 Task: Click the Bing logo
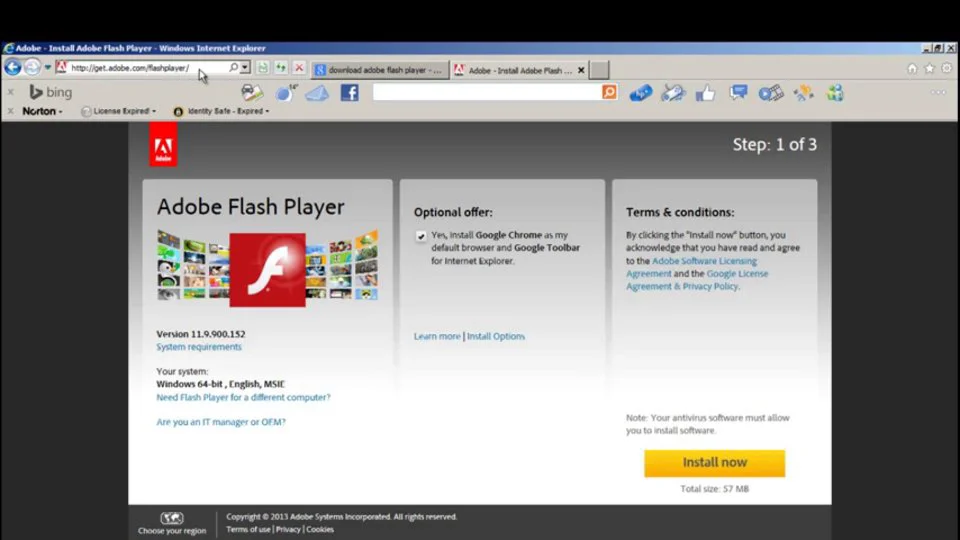coord(51,92)
